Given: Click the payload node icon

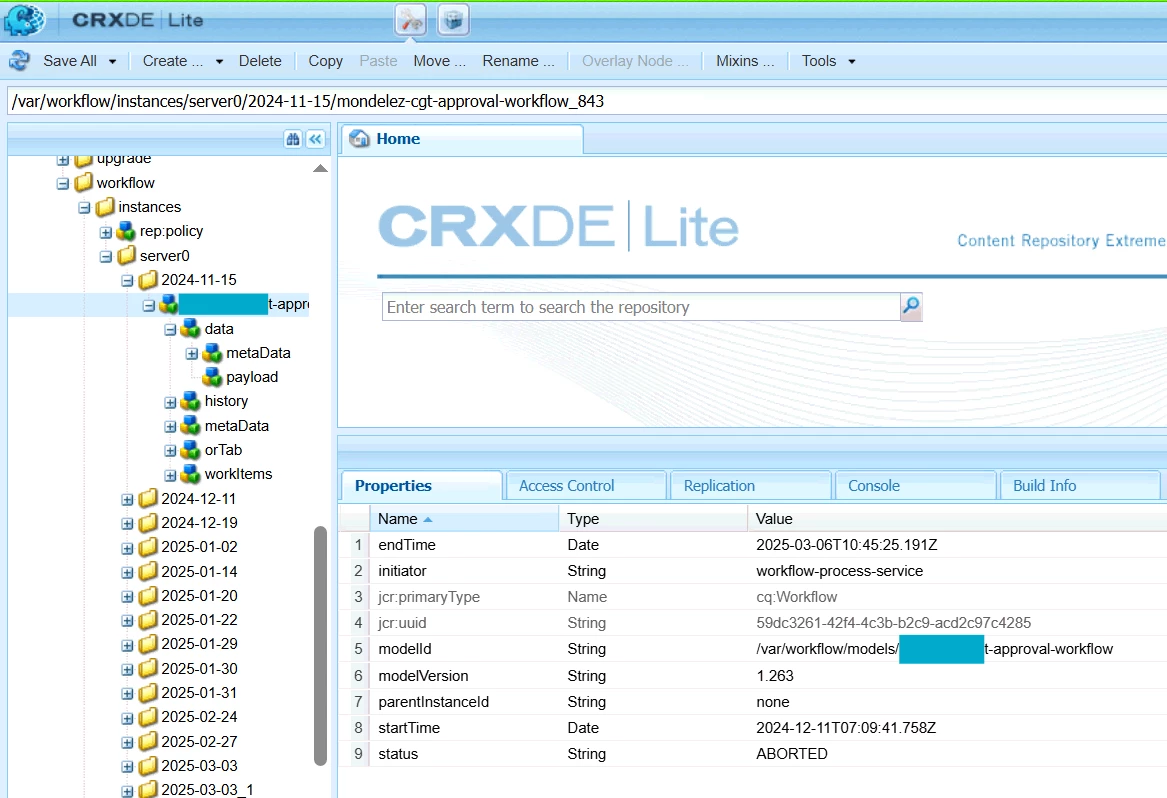Looking at the screenshot, I should coord(212,377).
